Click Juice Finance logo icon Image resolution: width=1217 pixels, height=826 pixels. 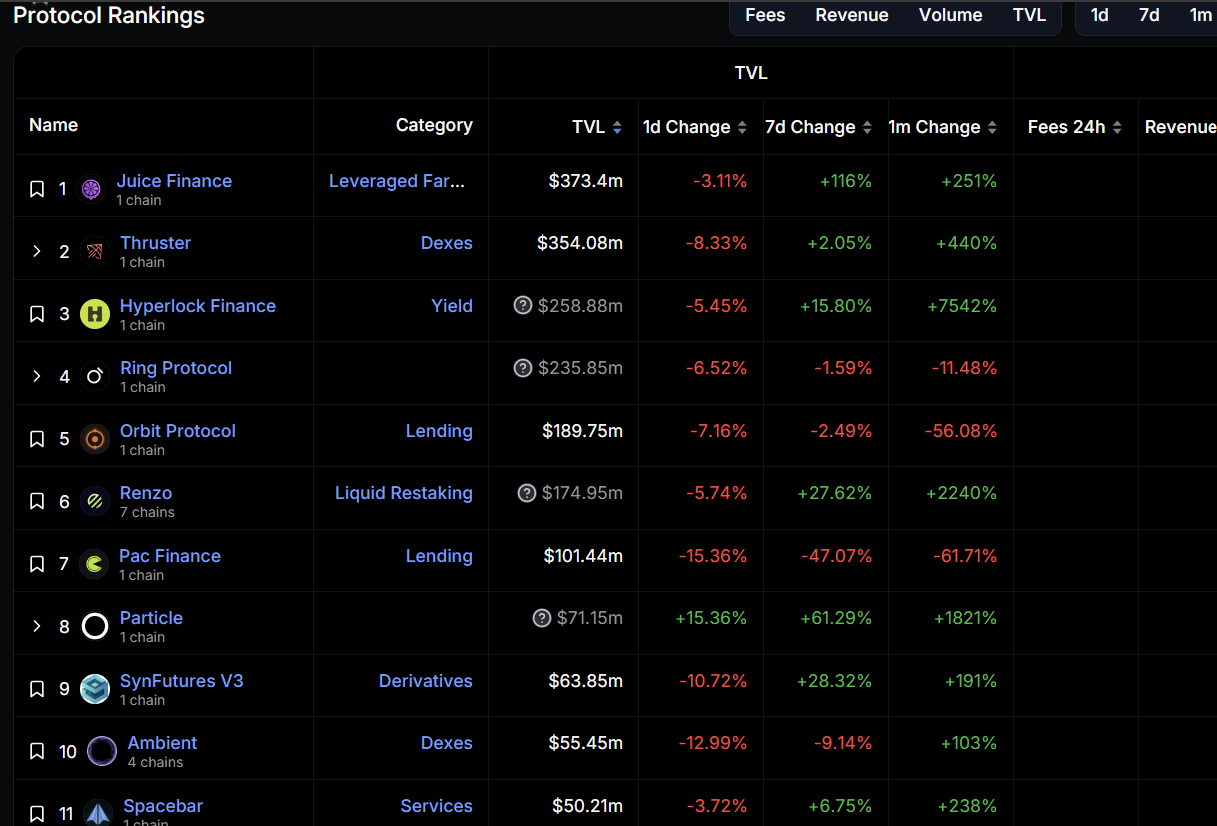click(91, 189)
